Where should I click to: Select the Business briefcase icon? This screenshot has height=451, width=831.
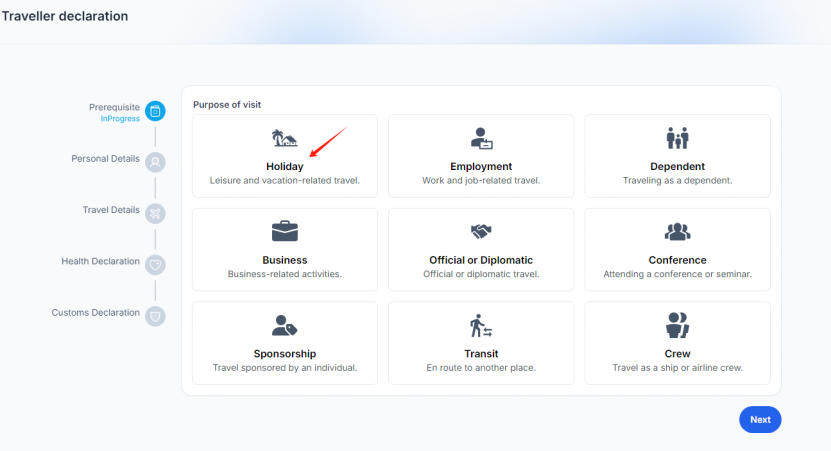[x=284, y=232]
